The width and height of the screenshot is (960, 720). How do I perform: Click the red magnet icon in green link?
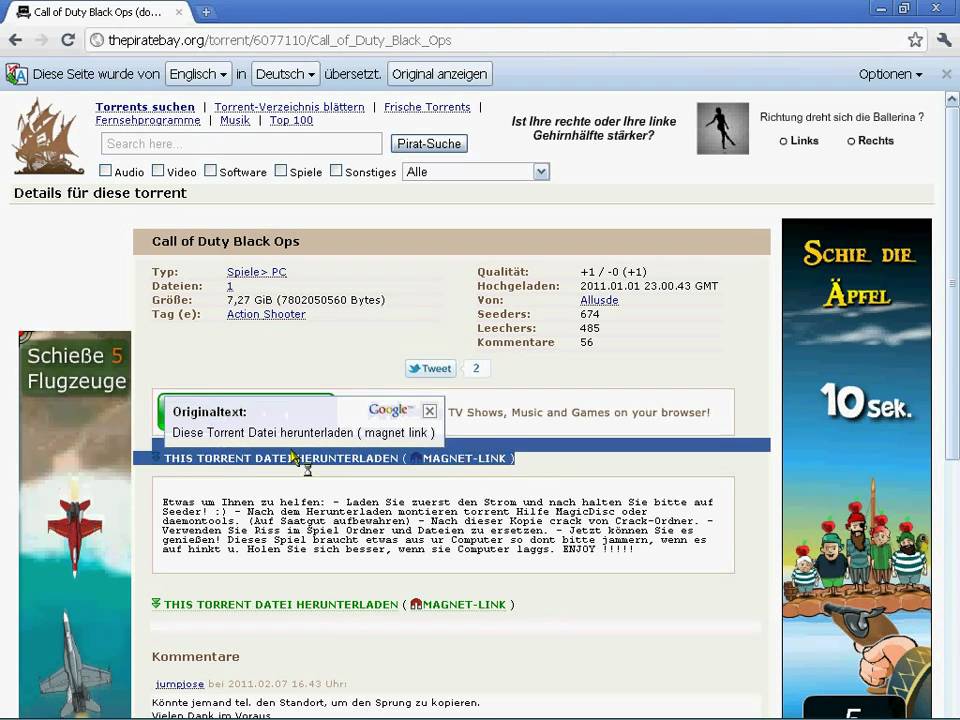pyautogui.click(x=416, y=604)
